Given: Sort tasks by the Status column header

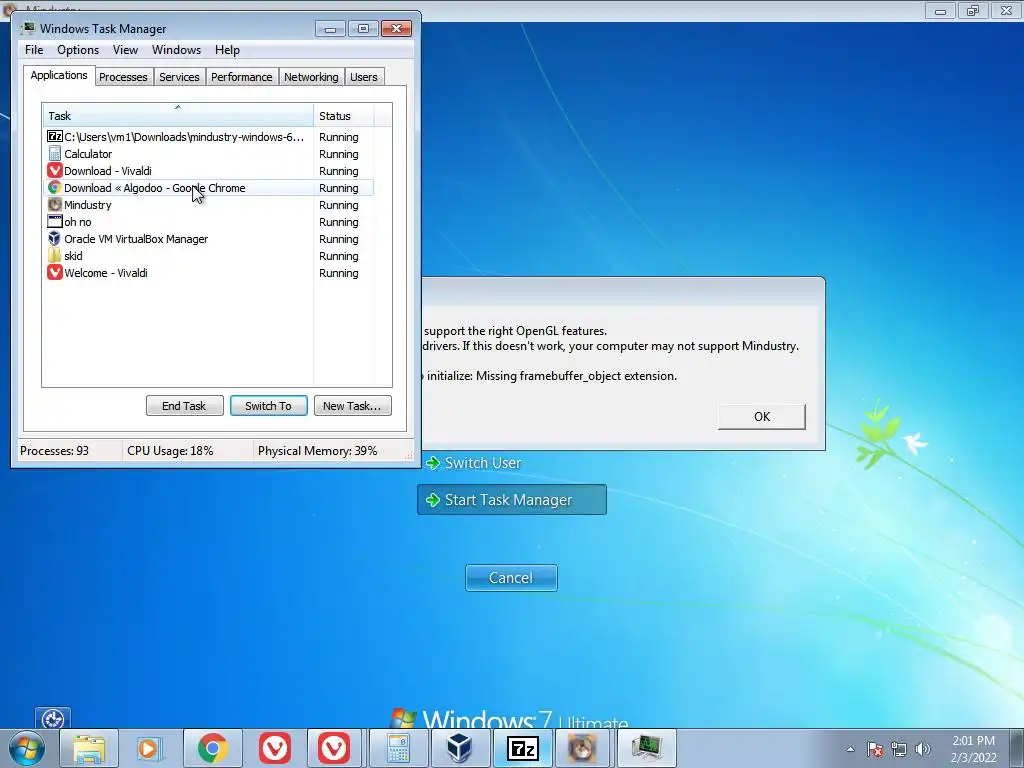Looking at the screenshot, I should (344, 116).
